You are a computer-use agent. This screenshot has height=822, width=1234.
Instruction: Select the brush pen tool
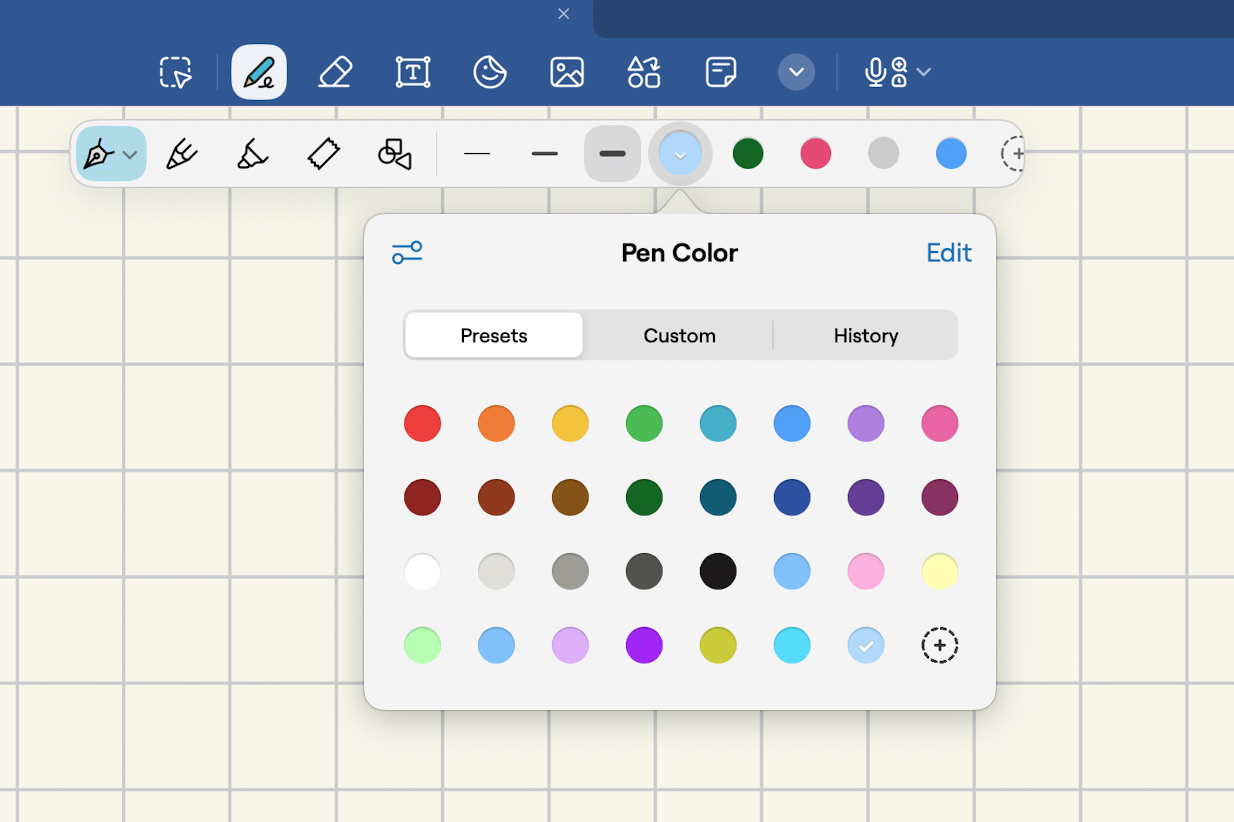point(182,154)
